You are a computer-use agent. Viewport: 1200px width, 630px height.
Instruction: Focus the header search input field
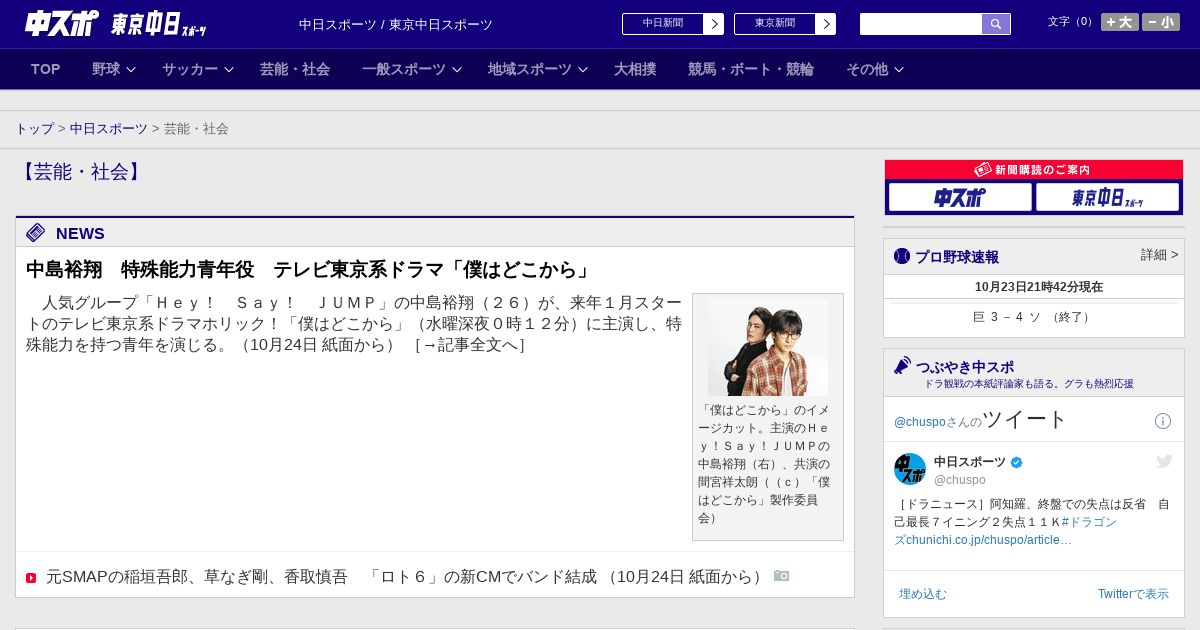[x=921, y=24]
